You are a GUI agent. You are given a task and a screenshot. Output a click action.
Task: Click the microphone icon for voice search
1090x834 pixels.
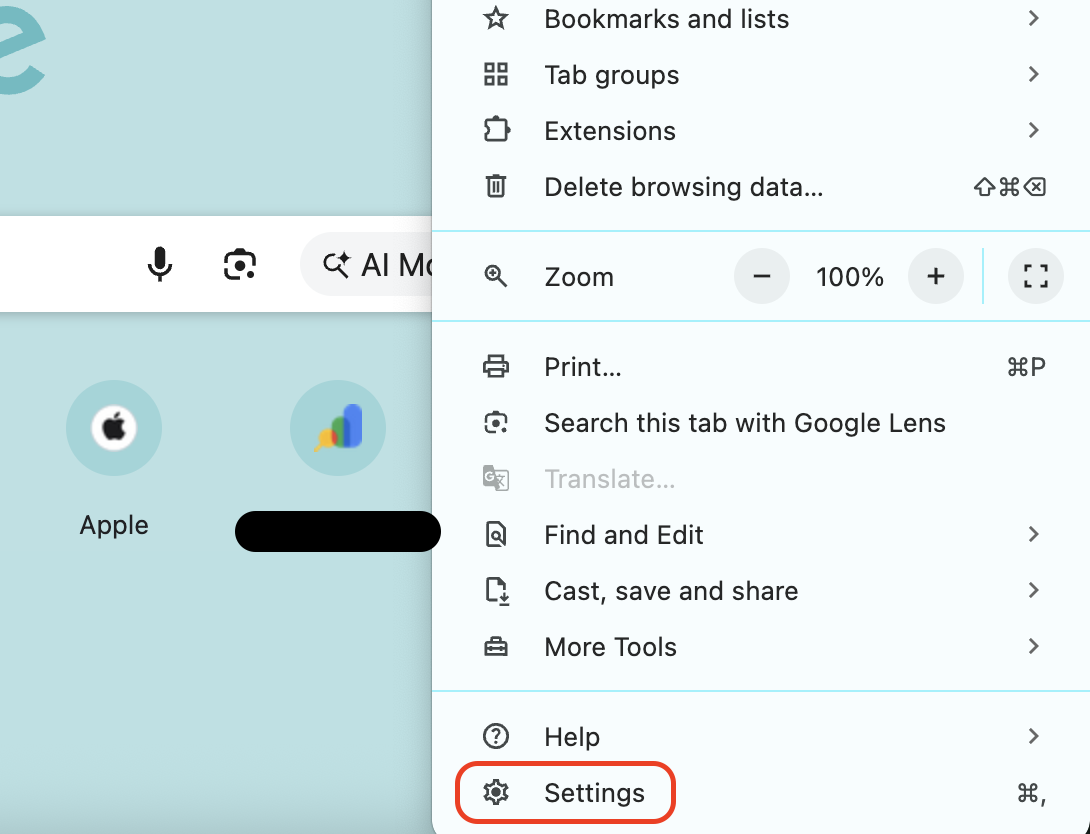click(159, 264)
